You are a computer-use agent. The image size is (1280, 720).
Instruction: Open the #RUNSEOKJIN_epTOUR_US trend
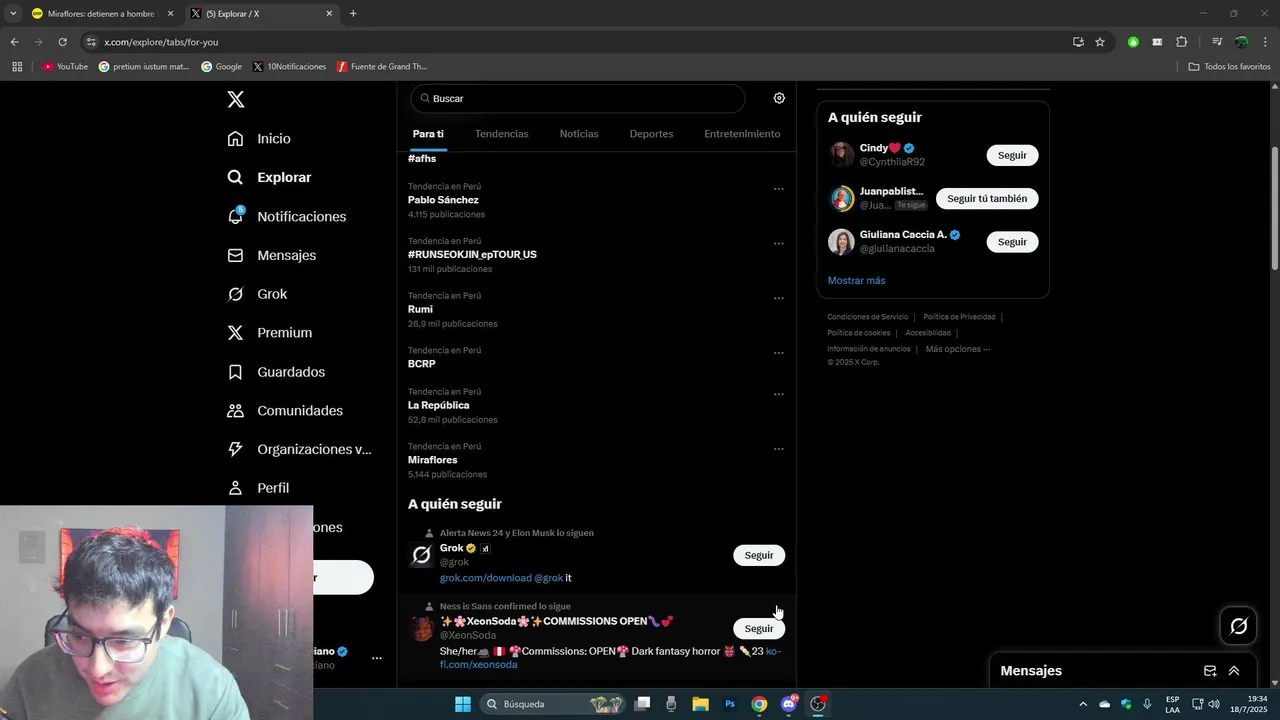(472, 255)
